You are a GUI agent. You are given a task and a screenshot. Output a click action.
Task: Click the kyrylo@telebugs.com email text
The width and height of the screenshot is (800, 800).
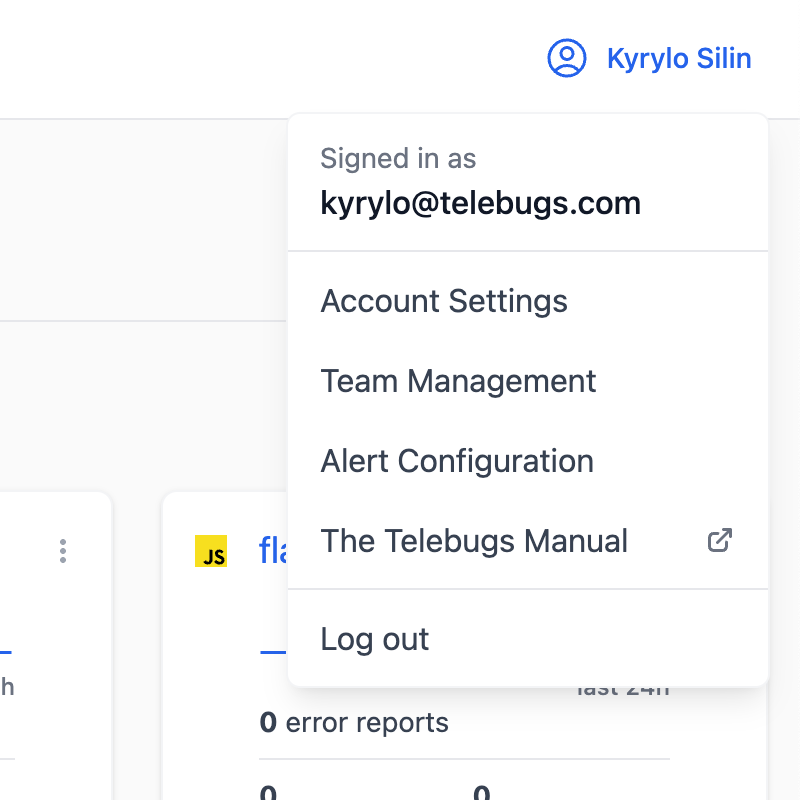coord(480,203)
